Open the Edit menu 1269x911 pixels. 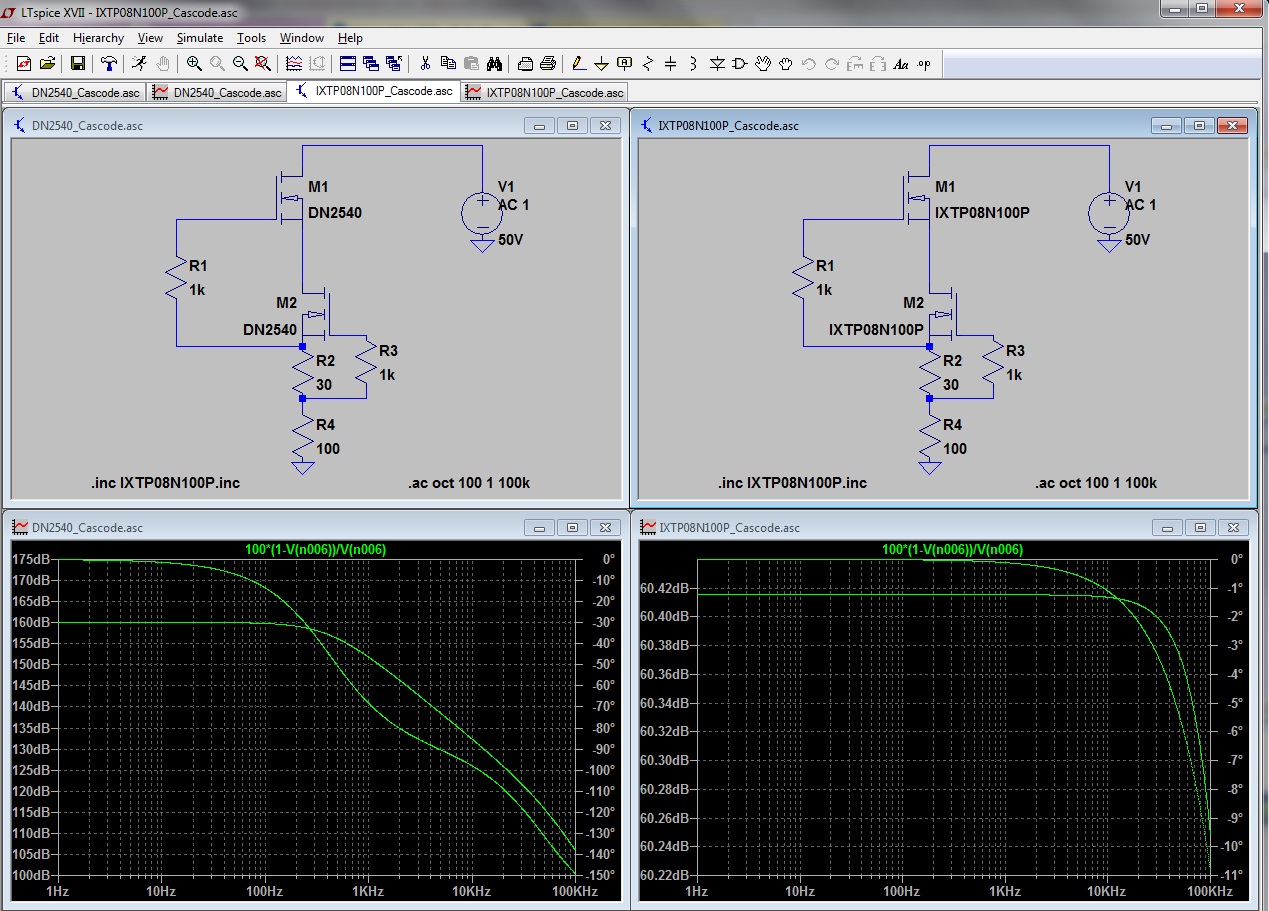click(49, 38)
